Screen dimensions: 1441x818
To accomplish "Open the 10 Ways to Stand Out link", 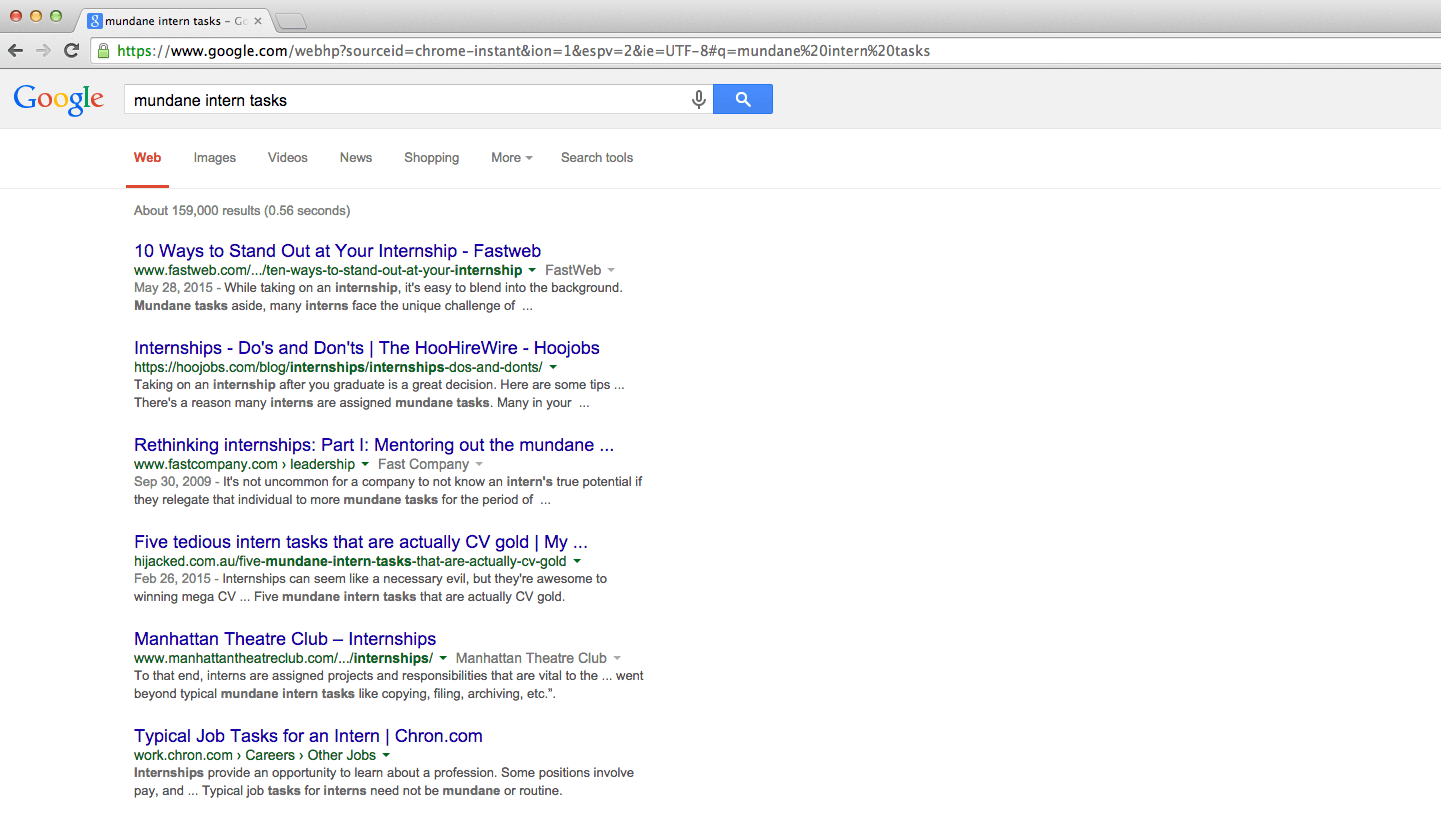I will [x=338, y=251].
